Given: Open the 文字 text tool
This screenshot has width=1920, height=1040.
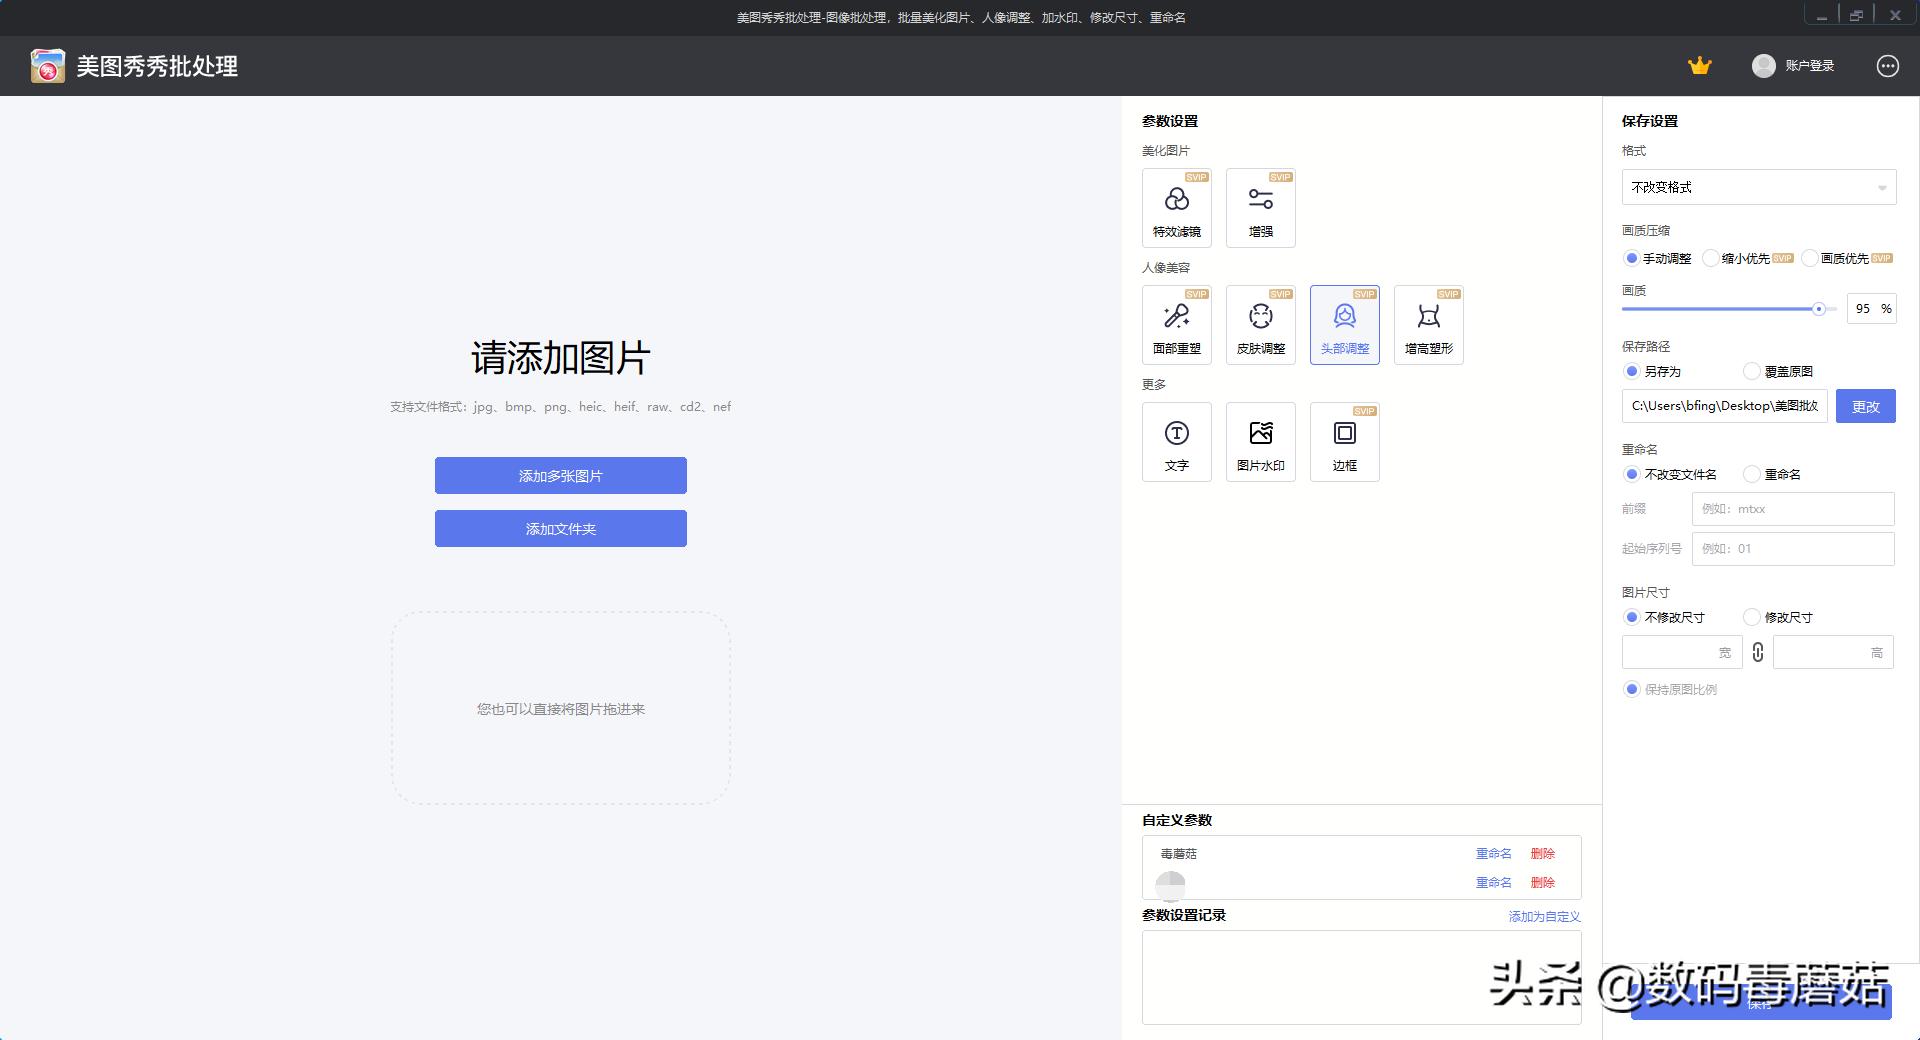Looking at the screenshot, I should [1177, 441].
